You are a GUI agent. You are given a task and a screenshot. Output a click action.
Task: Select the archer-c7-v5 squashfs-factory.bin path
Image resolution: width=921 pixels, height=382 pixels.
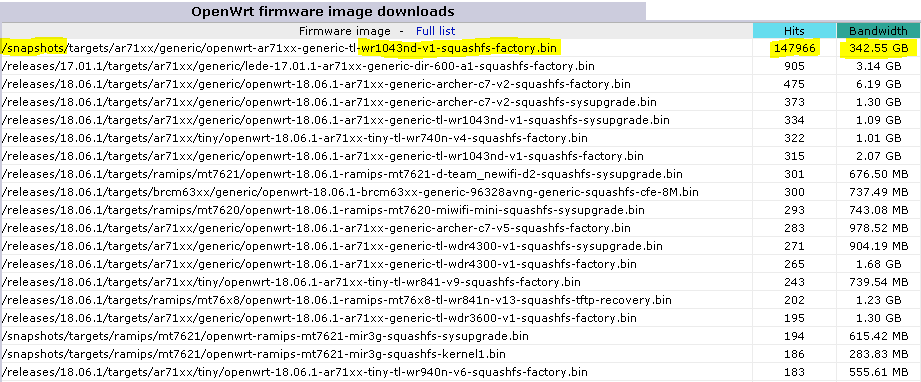[x=316, y=228]
